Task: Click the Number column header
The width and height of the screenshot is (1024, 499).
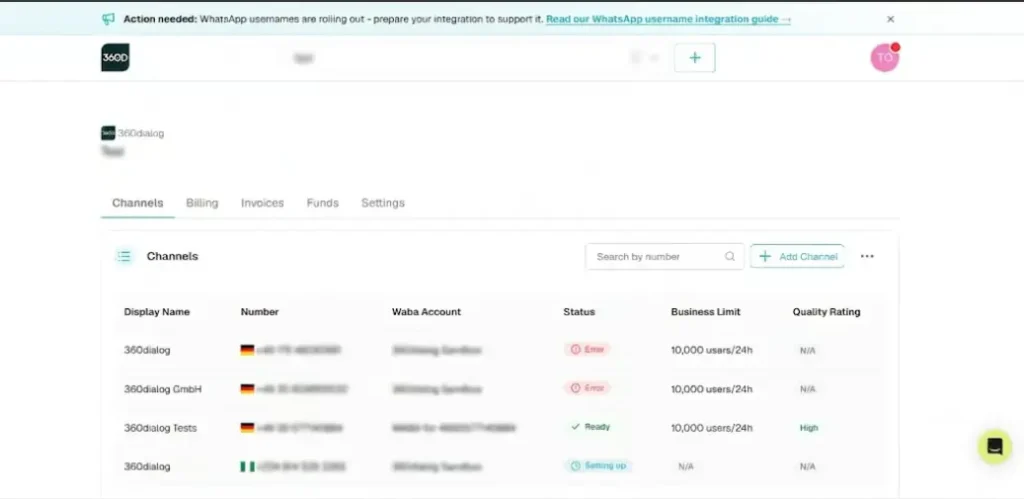Action: tap(260, 312)
